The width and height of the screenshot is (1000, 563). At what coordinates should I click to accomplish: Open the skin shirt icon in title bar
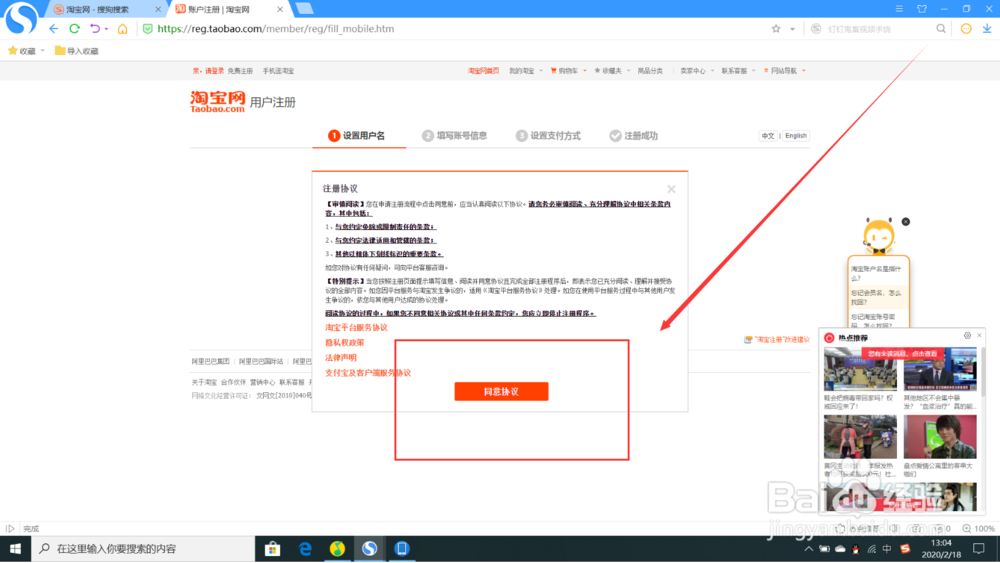point(922,9)
